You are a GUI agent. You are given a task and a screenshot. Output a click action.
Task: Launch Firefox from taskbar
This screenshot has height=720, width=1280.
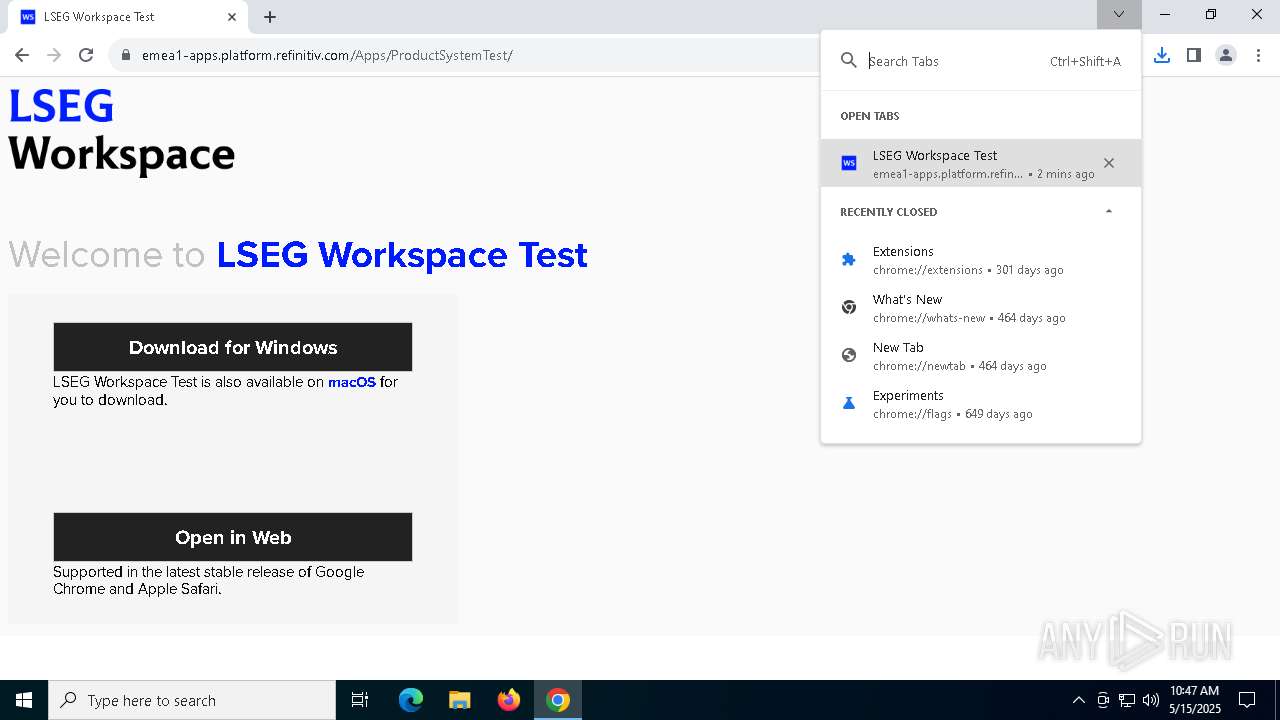tap(509, 700)
